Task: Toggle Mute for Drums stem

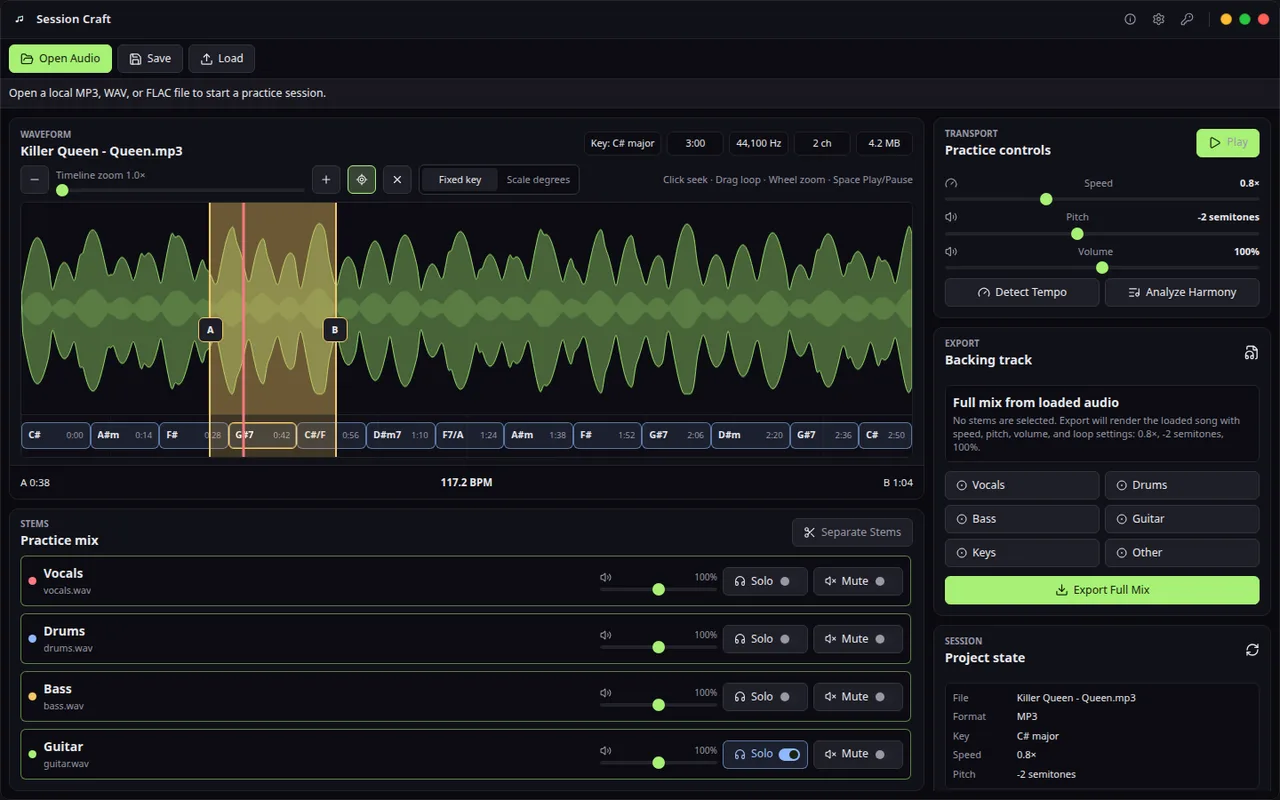Action: (858, 639)
